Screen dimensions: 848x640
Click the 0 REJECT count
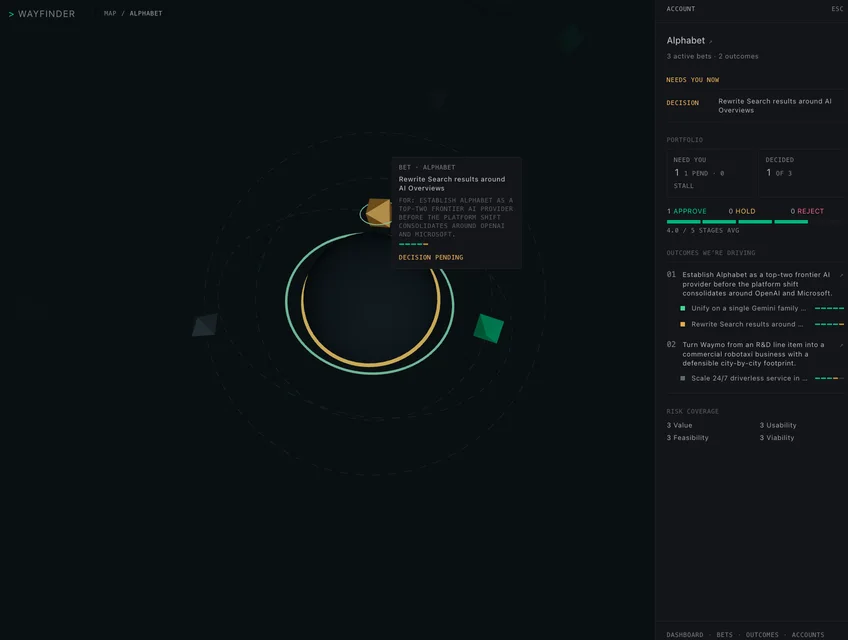coord(807,211)
